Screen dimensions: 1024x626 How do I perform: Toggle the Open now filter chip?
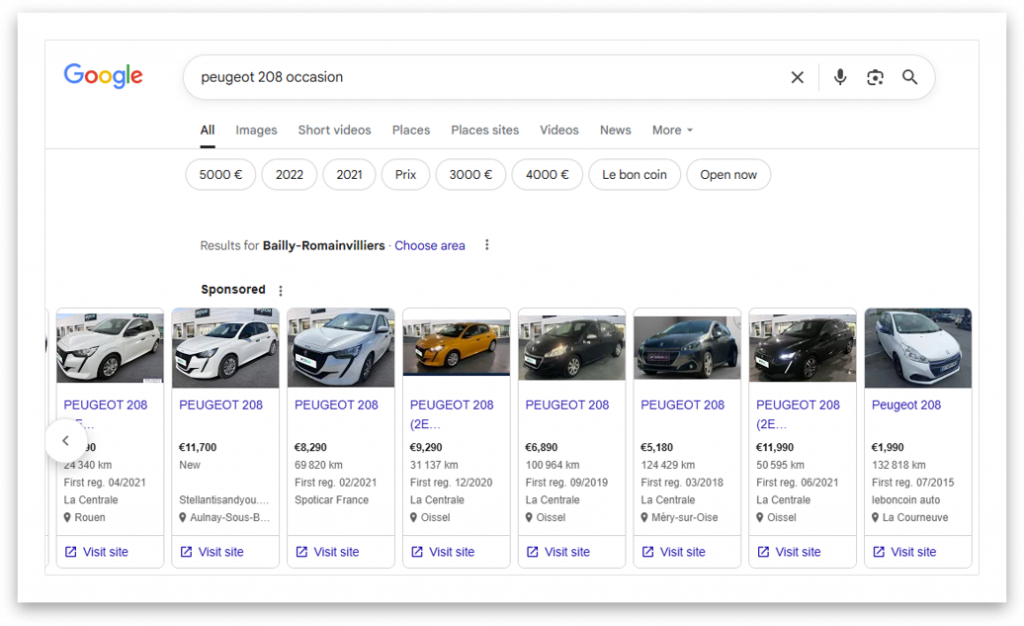tap(728, 174)
